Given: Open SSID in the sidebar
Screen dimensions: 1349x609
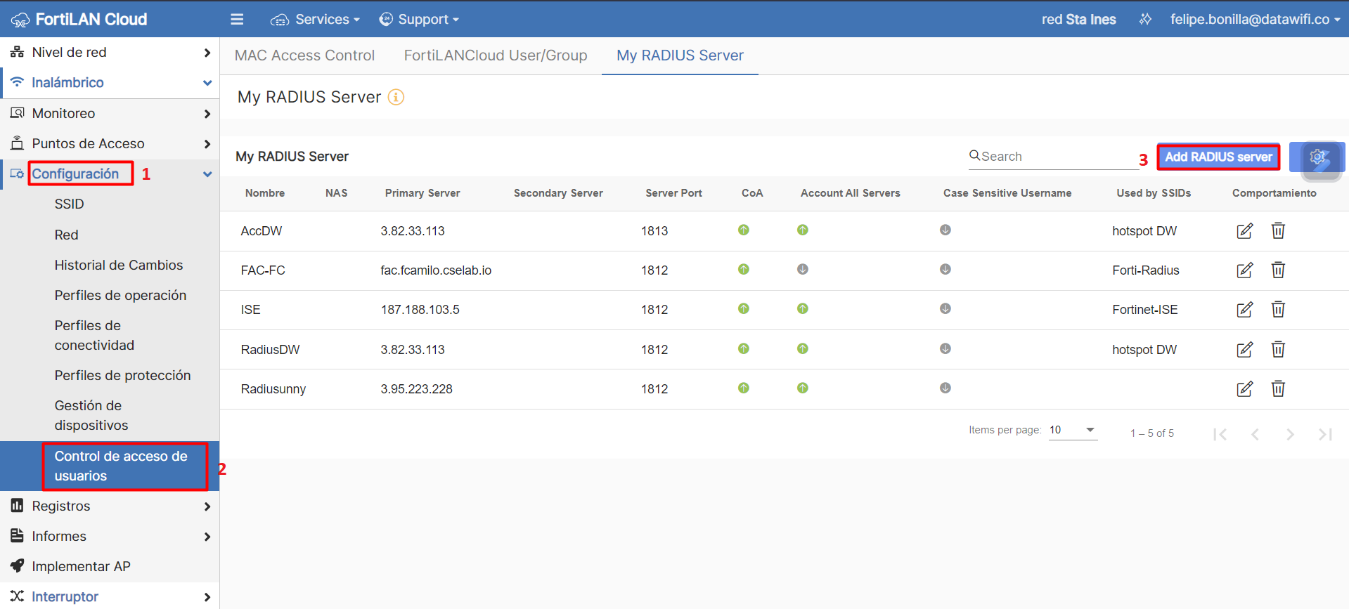Looking at the screenshot, I should 69,204.
